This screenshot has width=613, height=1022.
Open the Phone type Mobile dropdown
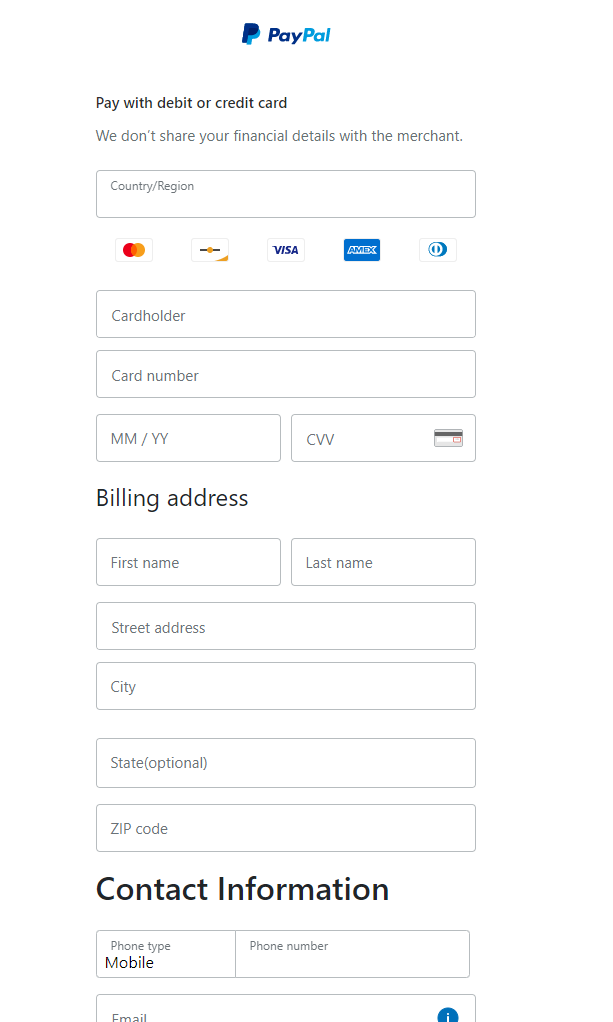point(166,954)
